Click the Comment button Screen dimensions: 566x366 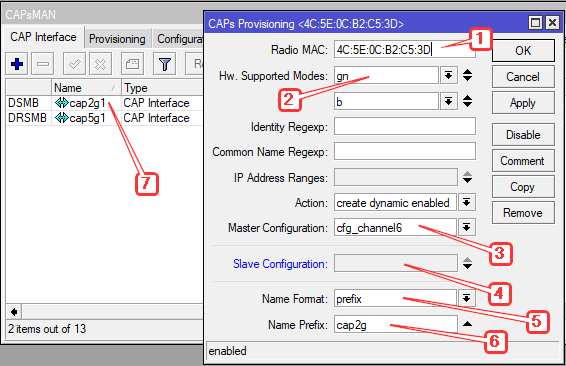523,161
